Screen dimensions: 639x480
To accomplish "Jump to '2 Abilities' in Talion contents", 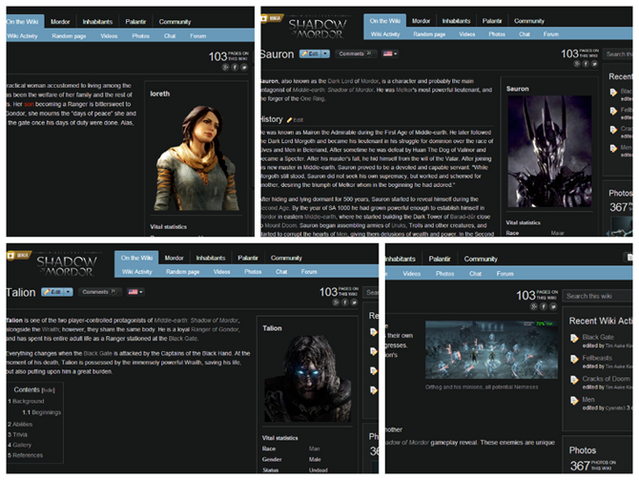I will click(x=20, y=424).
